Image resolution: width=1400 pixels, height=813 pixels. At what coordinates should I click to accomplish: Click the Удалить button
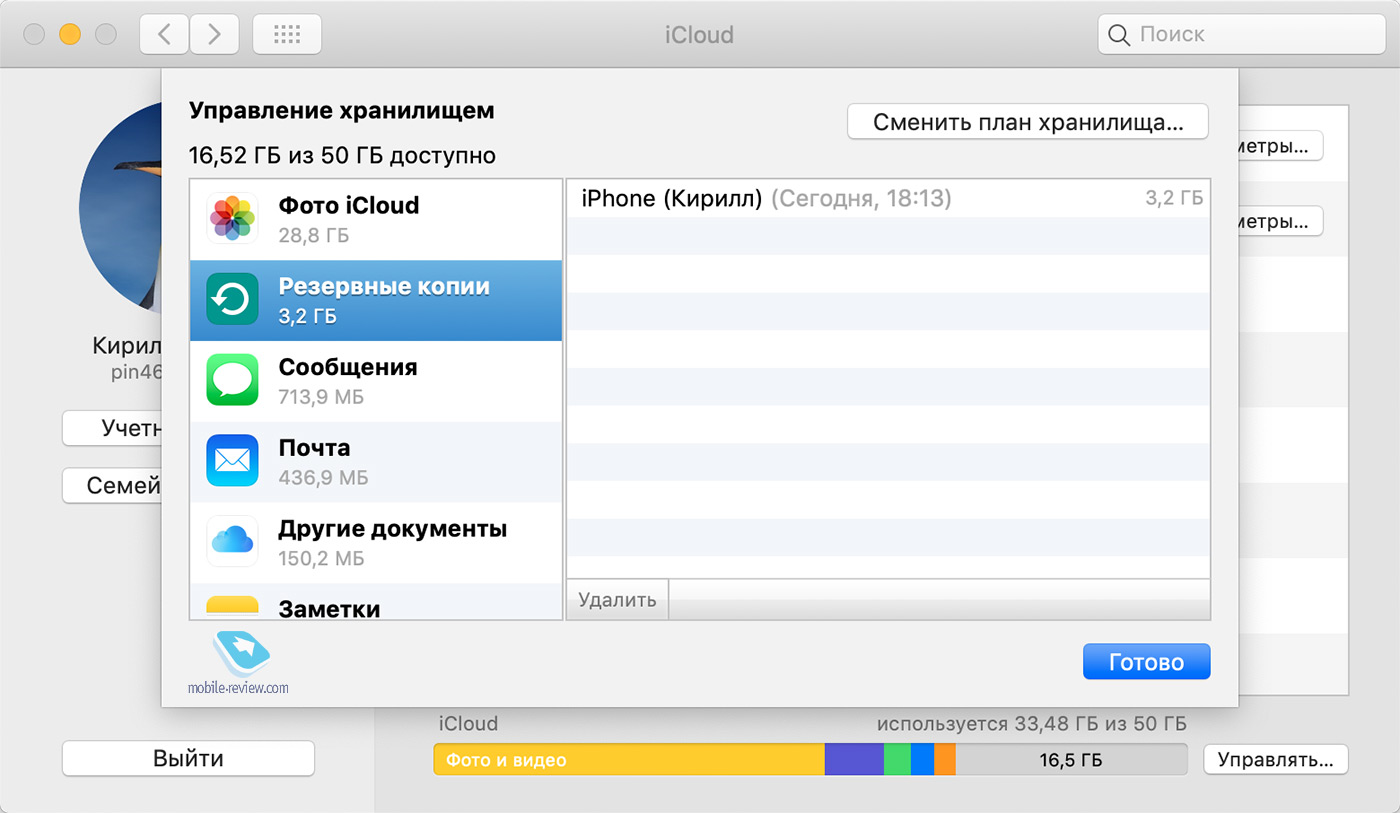coord(617,600)
